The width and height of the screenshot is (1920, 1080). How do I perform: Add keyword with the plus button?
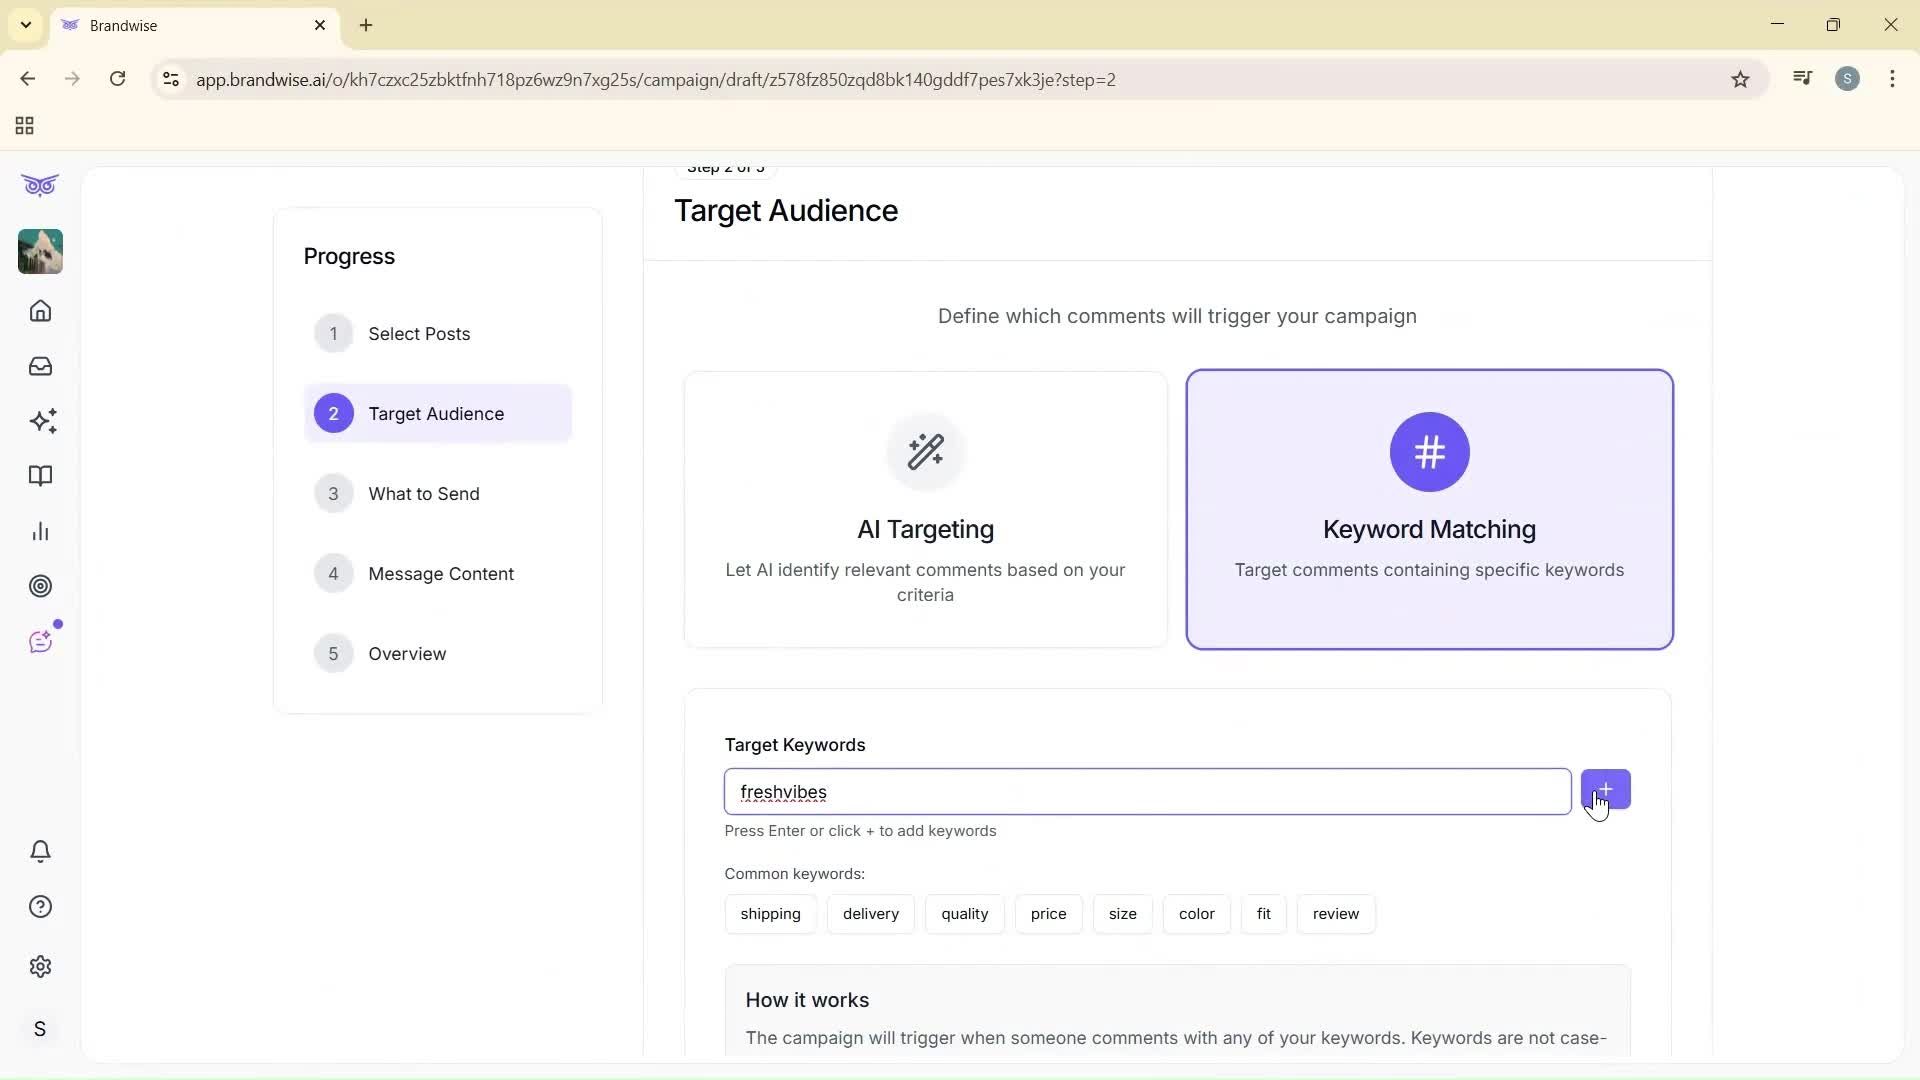[1605, 789]
